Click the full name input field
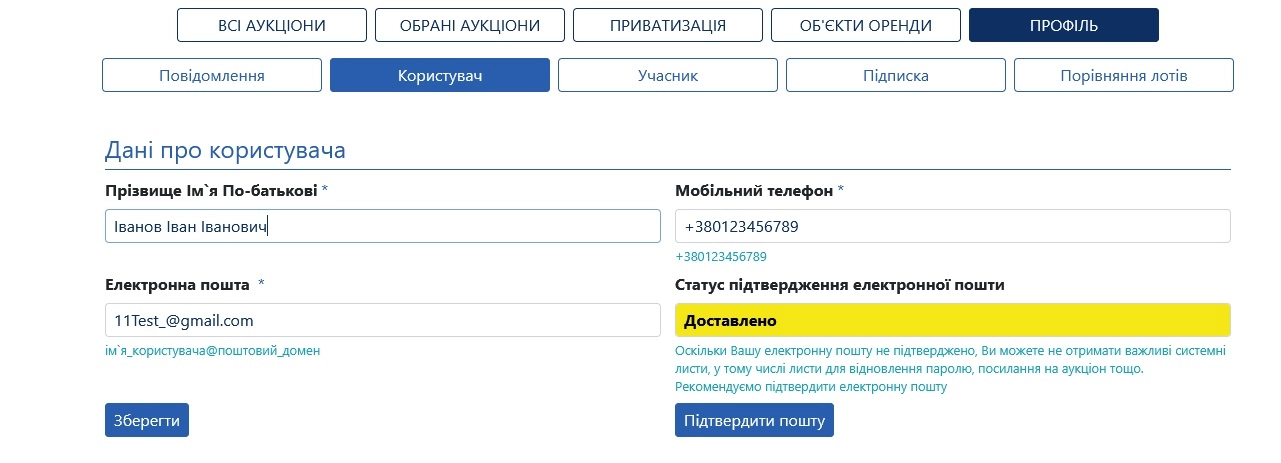 383,226
